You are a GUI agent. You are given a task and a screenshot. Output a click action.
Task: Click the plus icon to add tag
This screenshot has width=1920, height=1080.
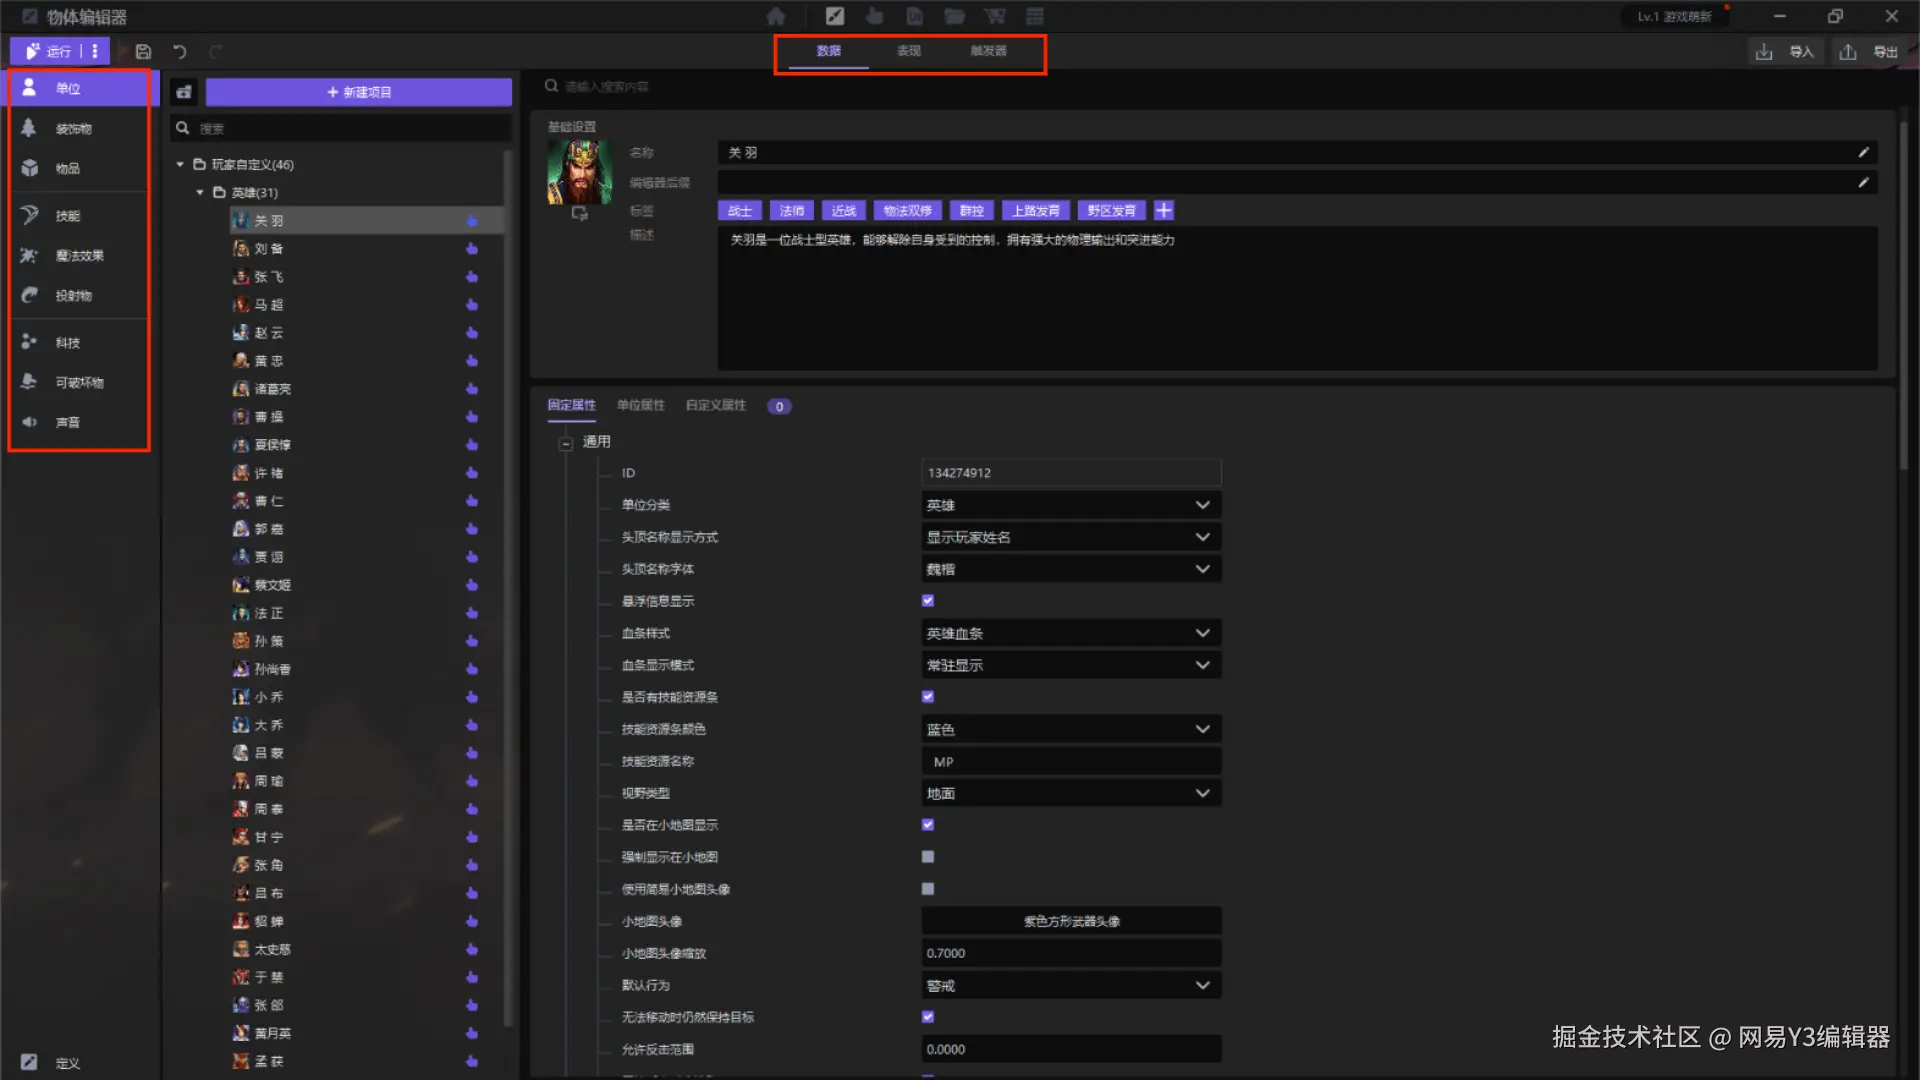coord(1163,211)
